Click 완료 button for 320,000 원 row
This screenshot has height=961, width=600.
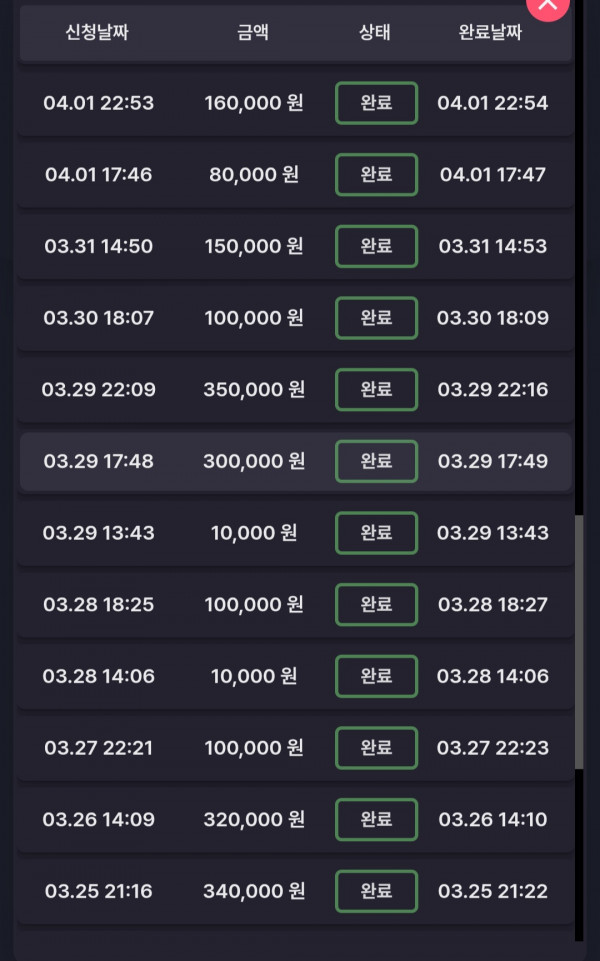pos(376,820)
